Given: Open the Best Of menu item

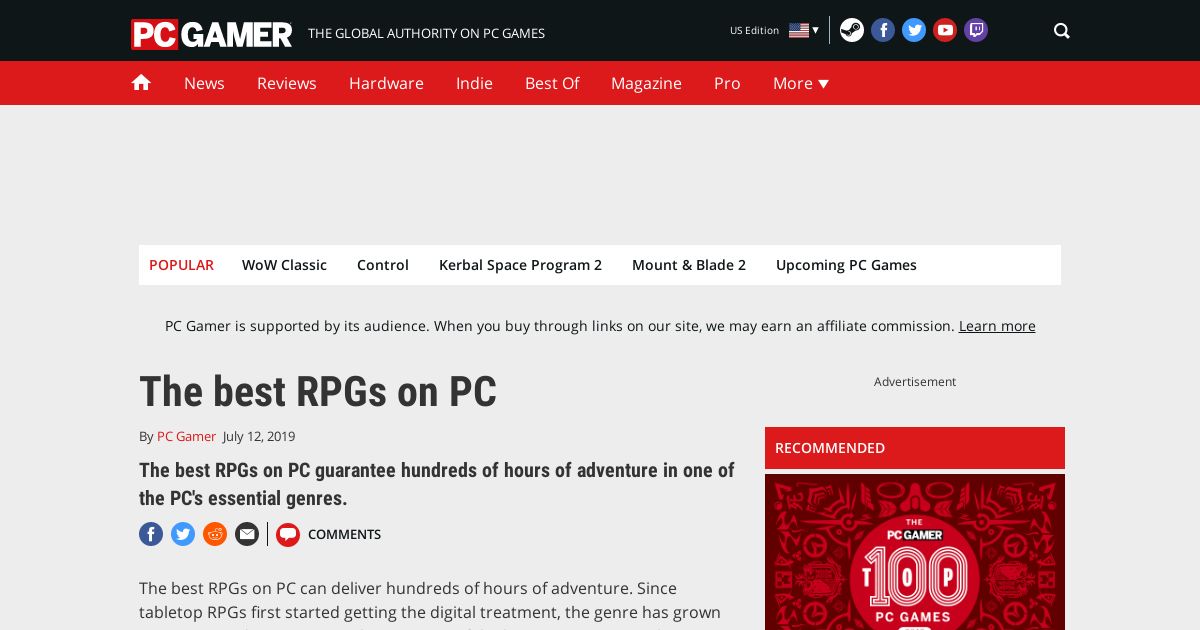Looking at the screenshot, I should pos(552,83).
